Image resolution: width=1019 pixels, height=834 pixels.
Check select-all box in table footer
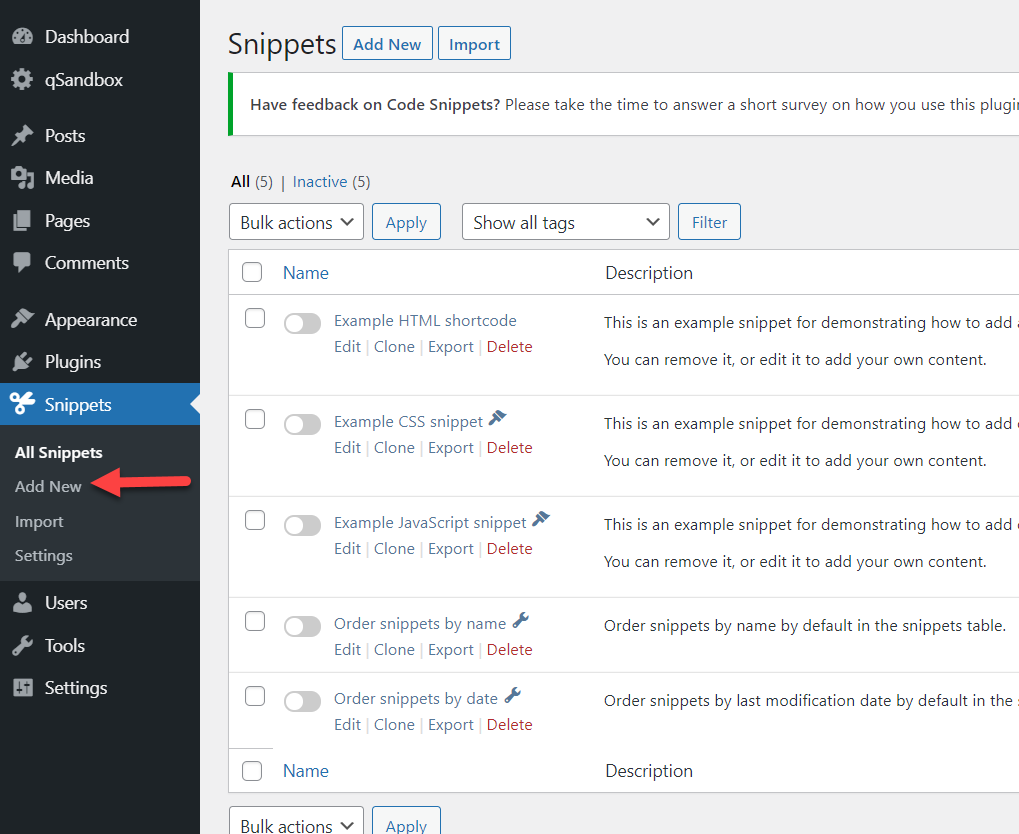252,771
